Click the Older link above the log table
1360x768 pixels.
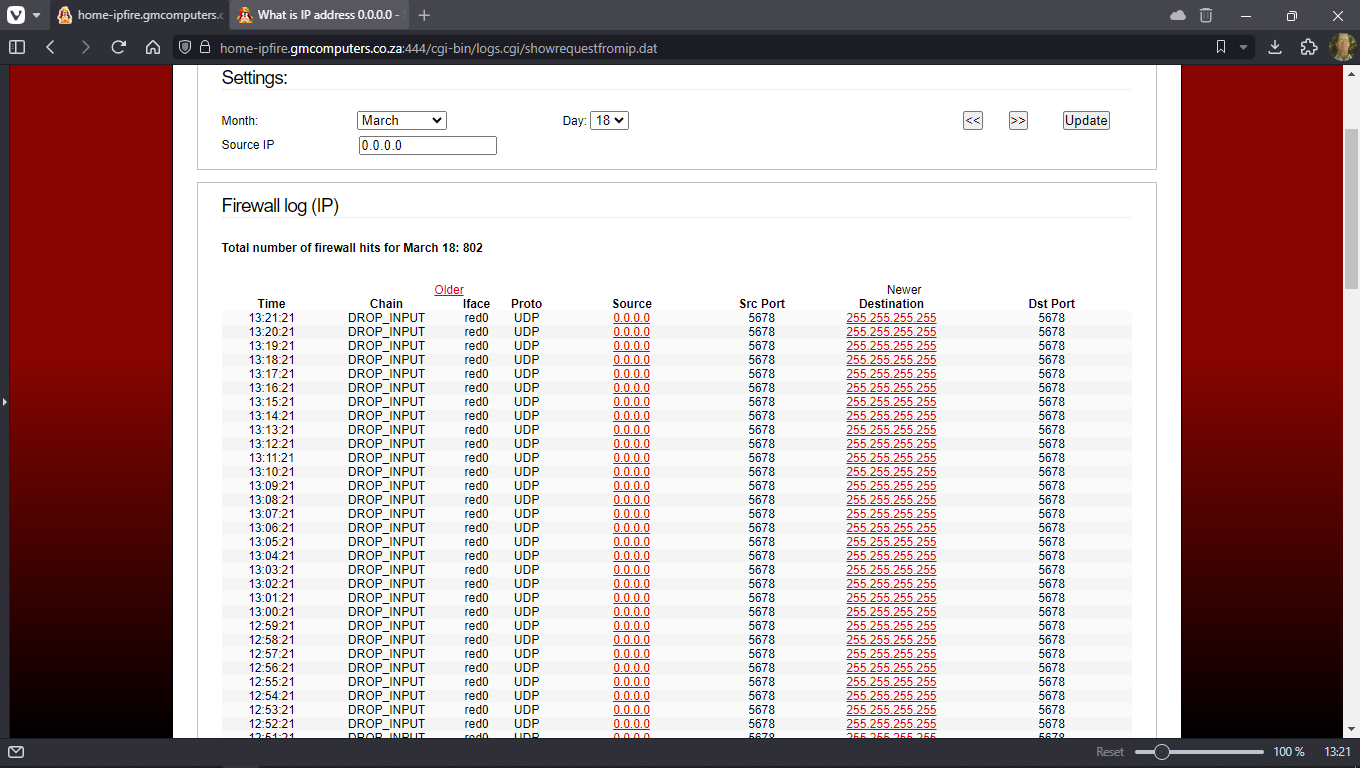(449, 290)
